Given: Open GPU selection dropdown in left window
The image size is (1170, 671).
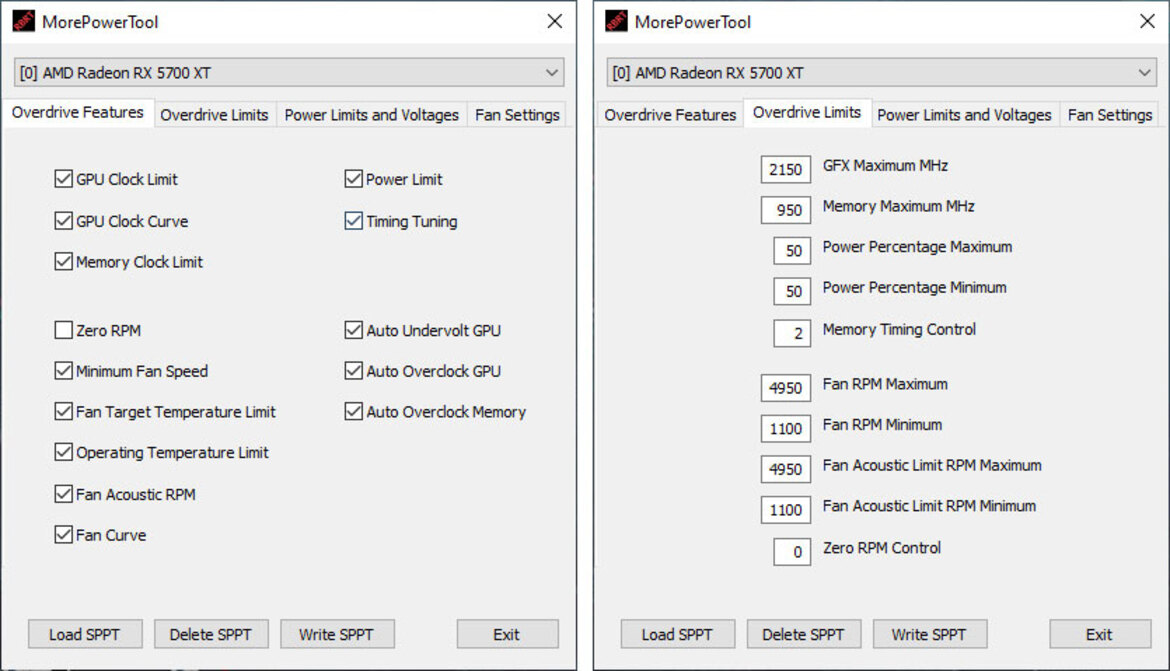Looking at the screenshot, I should pyautogui.click(x=289, y=72).
